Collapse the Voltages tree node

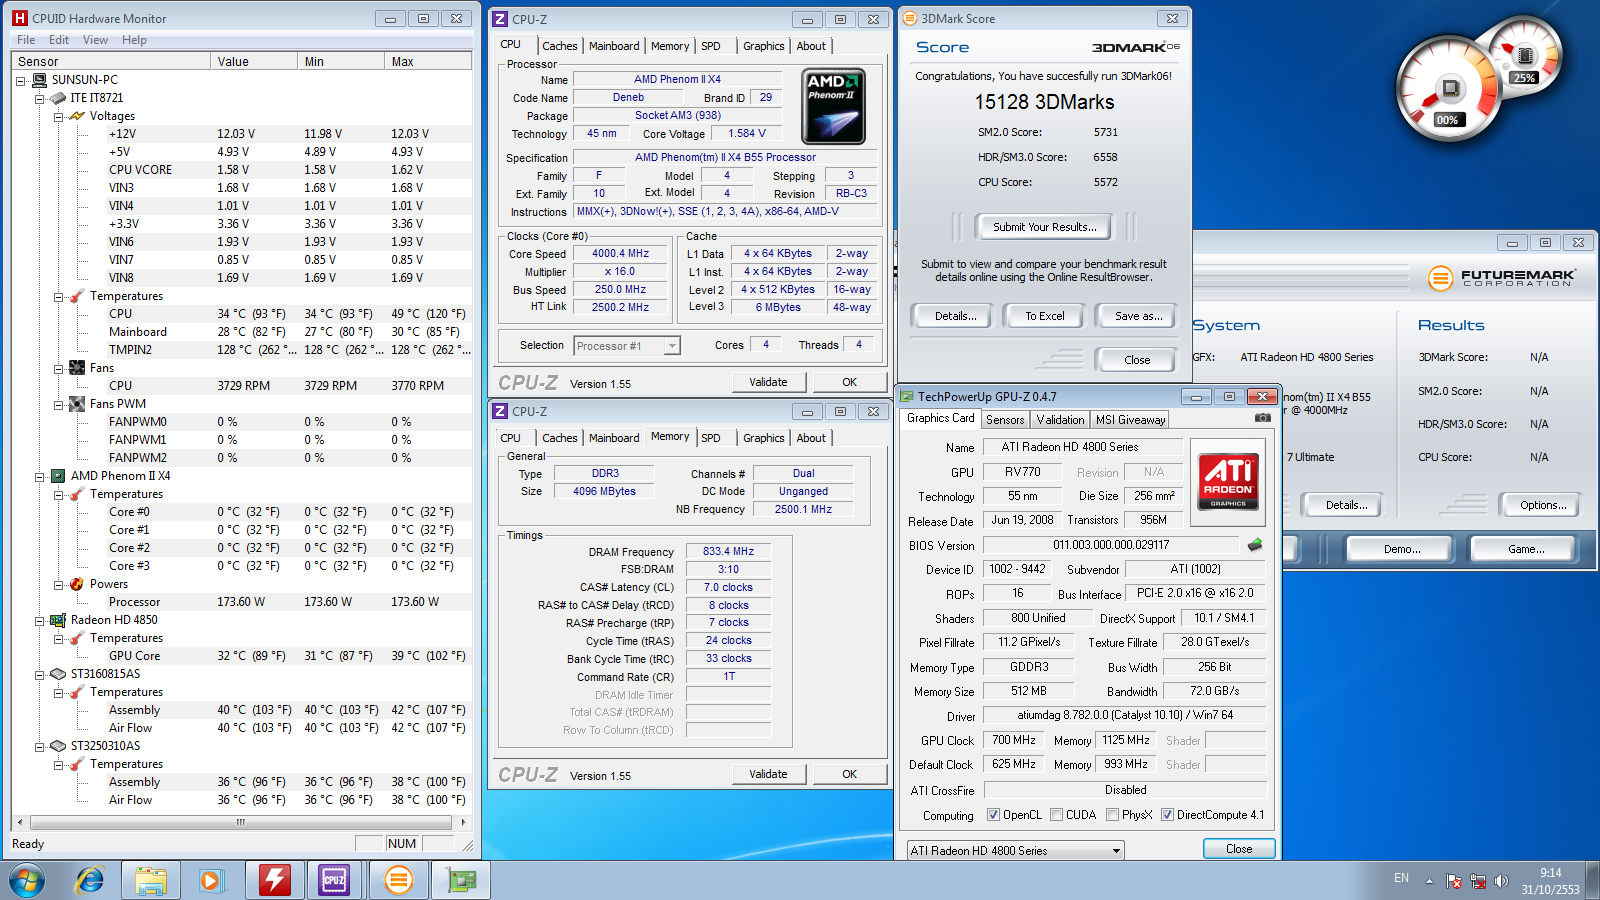59,117
